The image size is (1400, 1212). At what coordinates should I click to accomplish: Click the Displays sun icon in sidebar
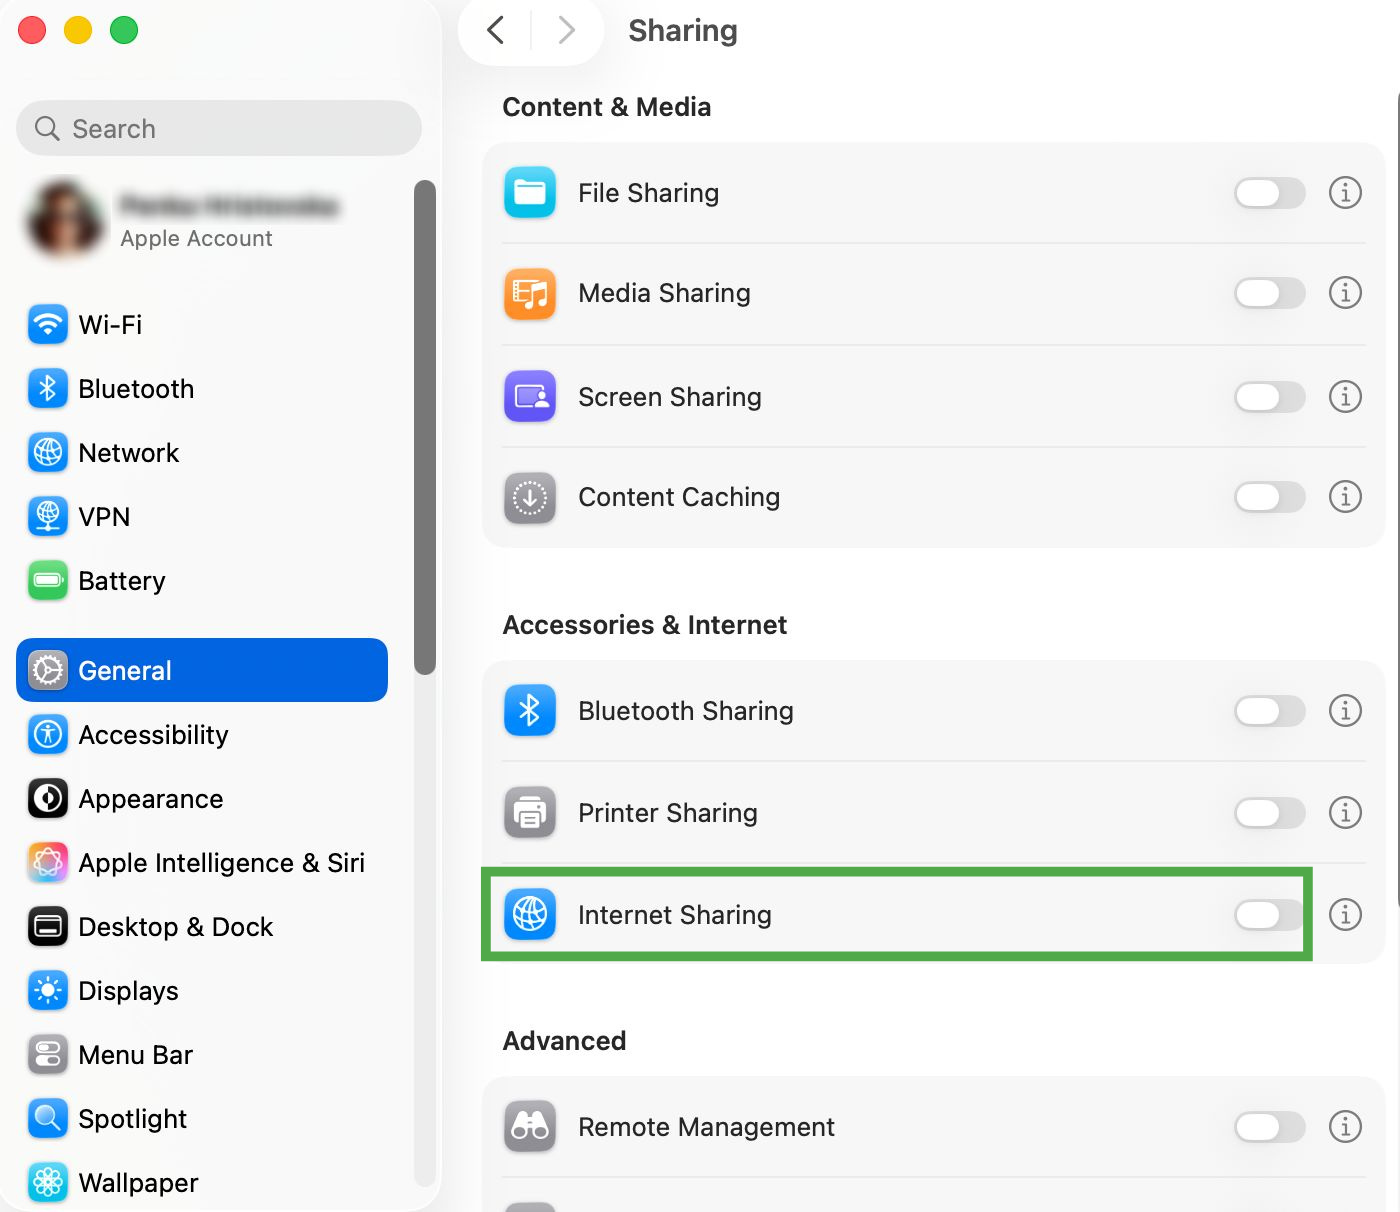48,990
